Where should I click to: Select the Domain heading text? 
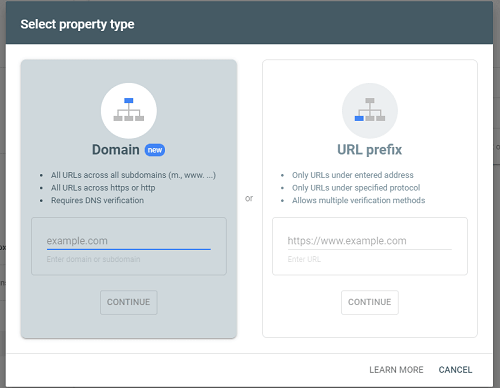click(116, 150)
